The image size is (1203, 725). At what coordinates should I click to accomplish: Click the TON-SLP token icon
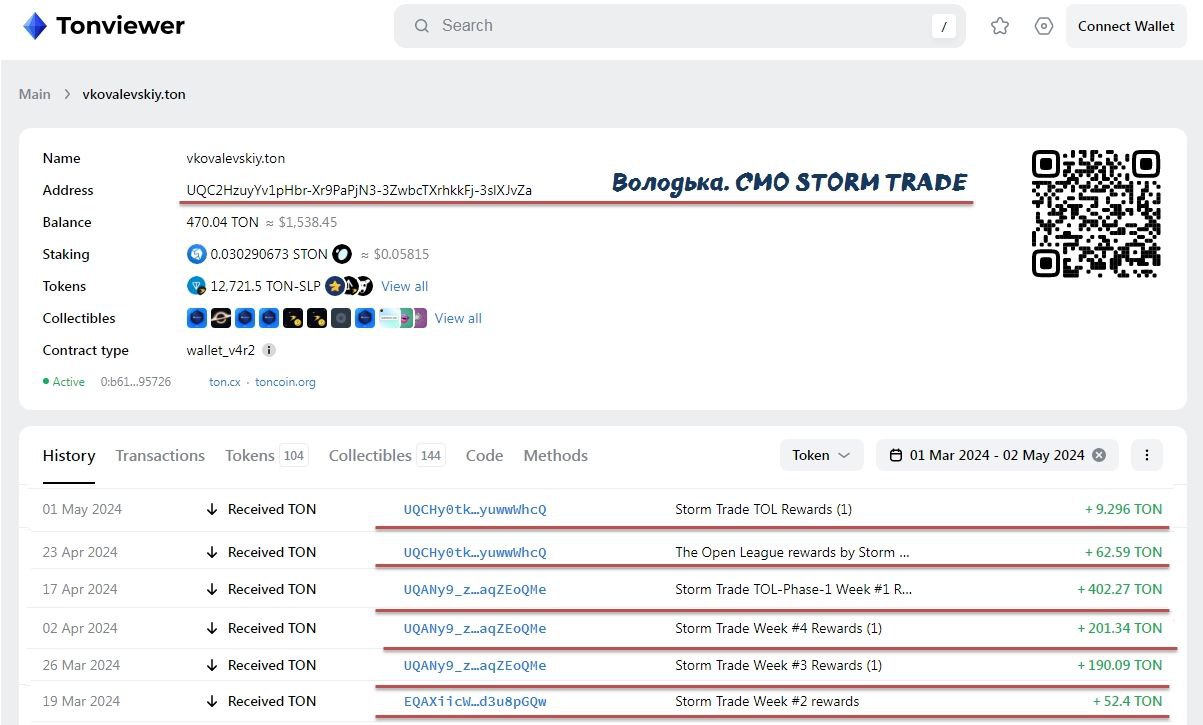196,286
